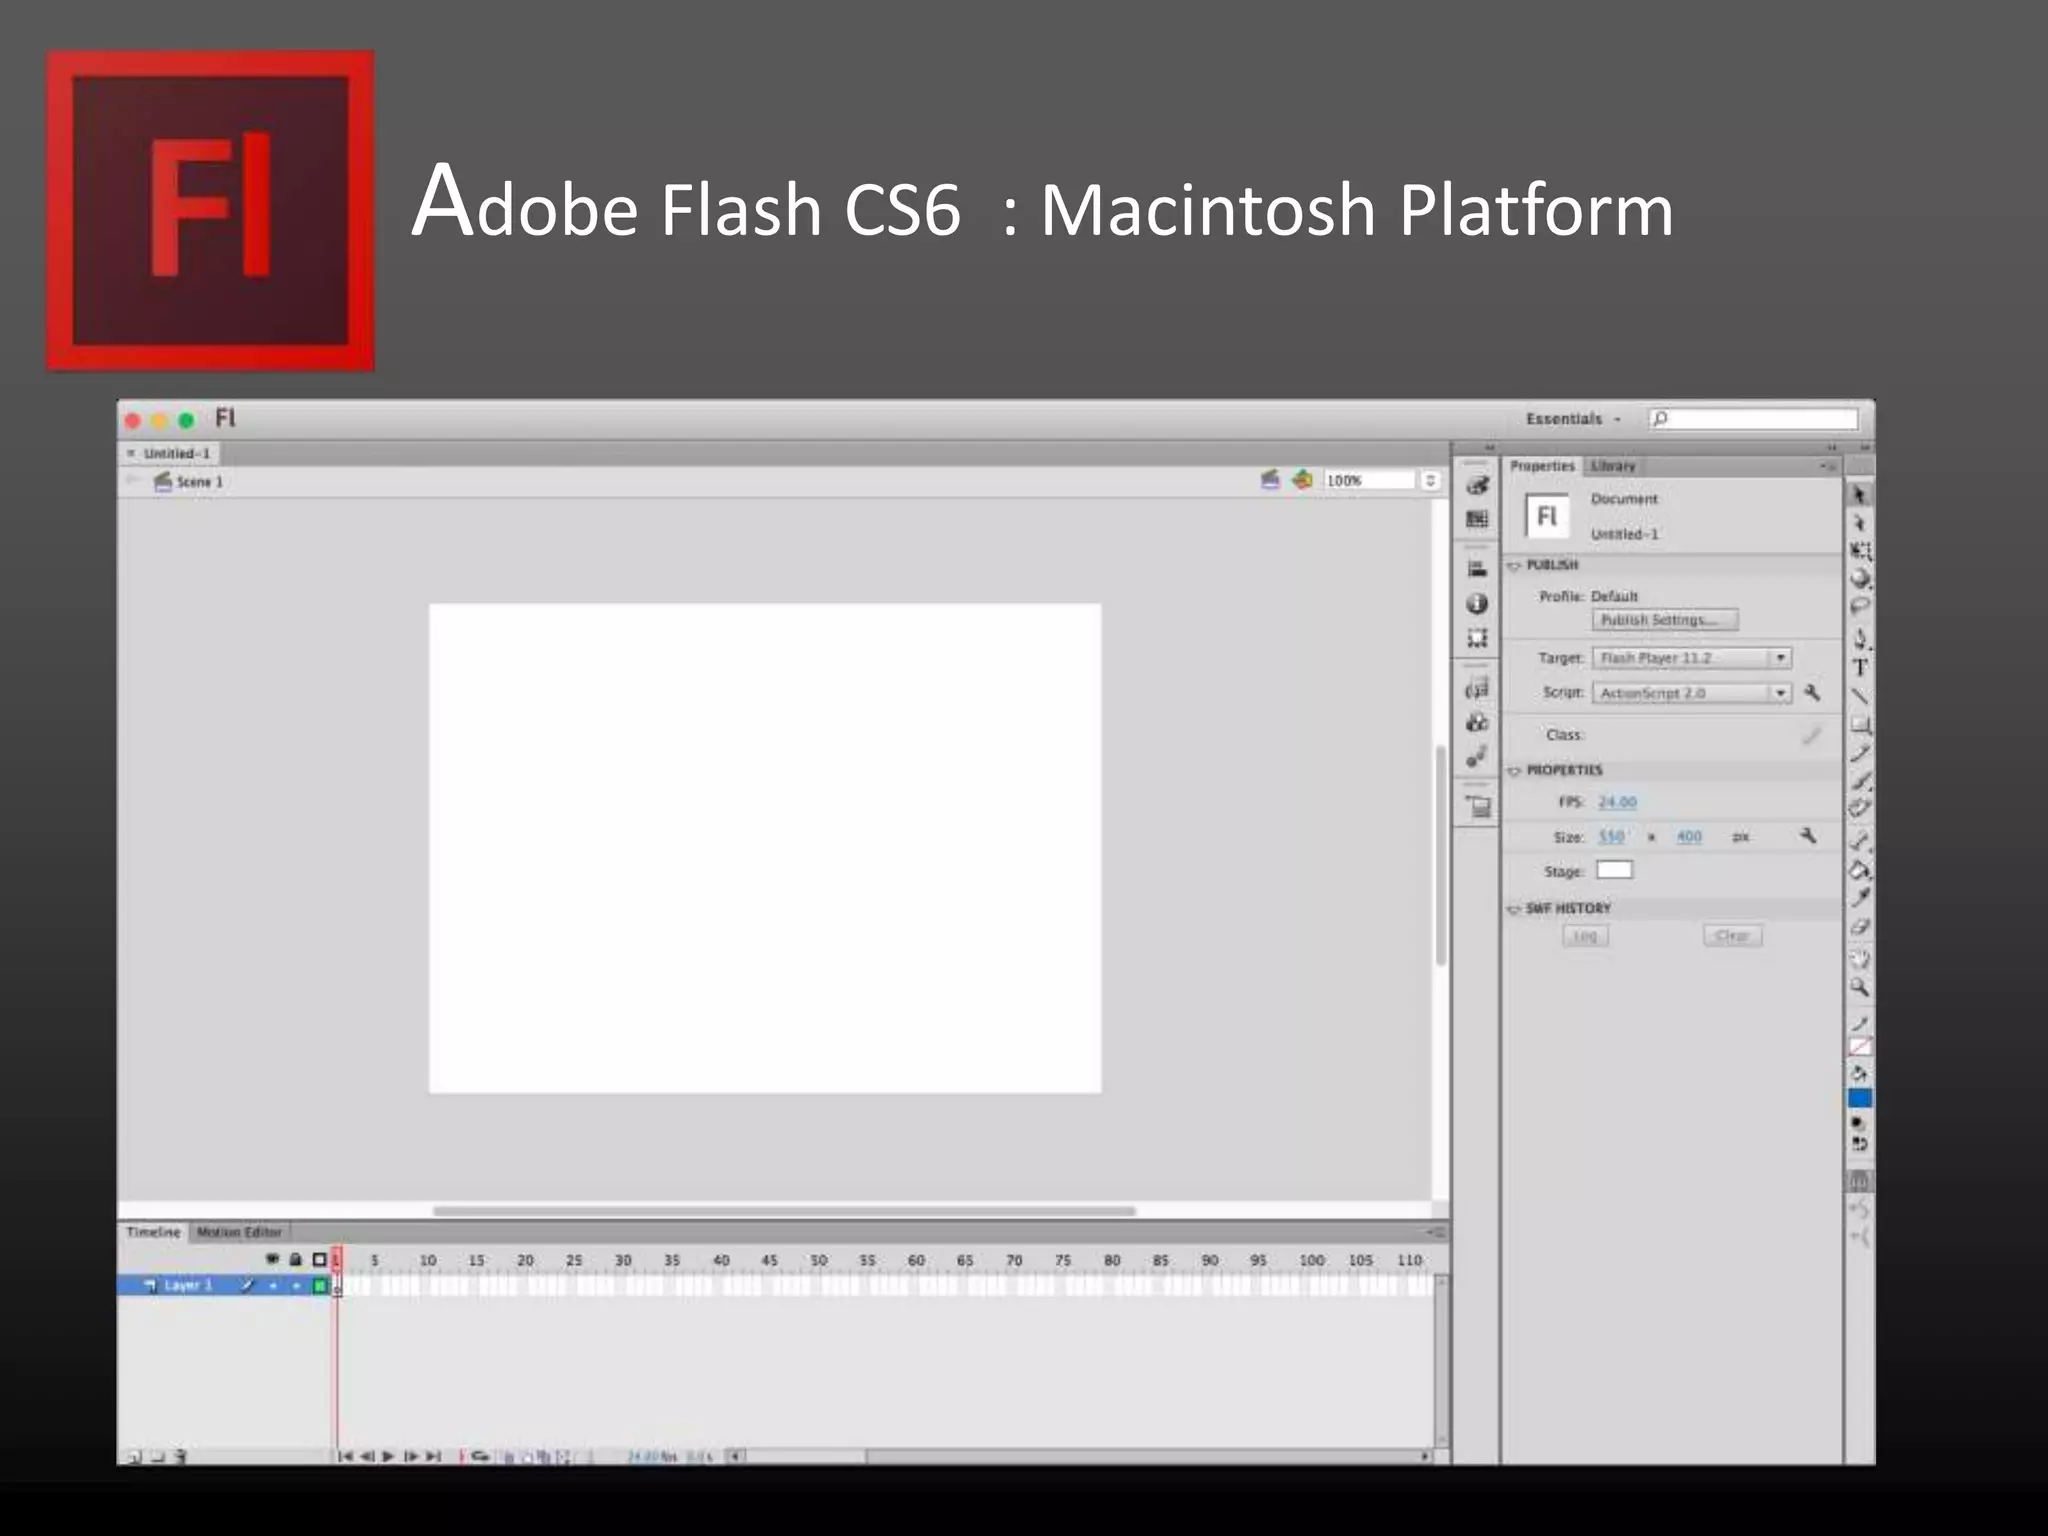2048x1536 pixels.
Task: Collapse the SWF HISTORY section
Action: click(x=1514, y=909)
